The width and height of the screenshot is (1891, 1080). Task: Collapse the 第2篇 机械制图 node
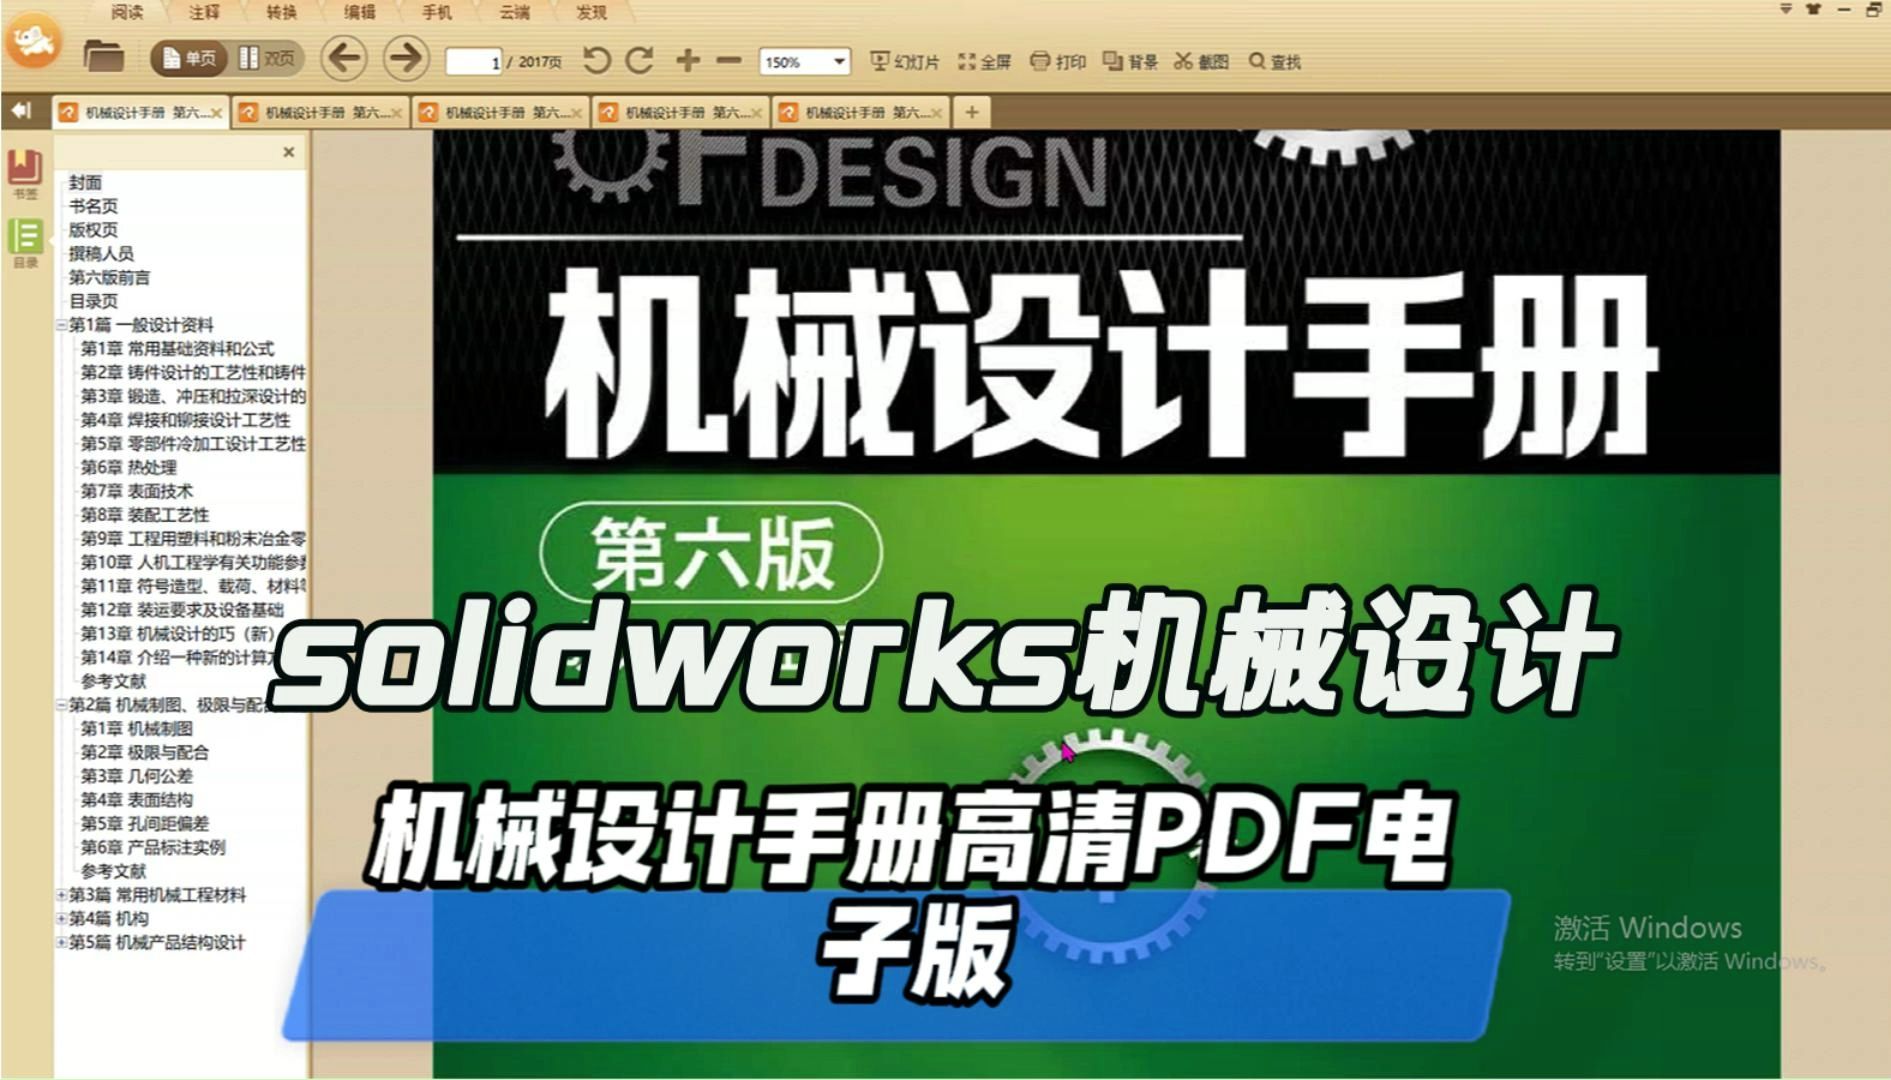point(61,705)
